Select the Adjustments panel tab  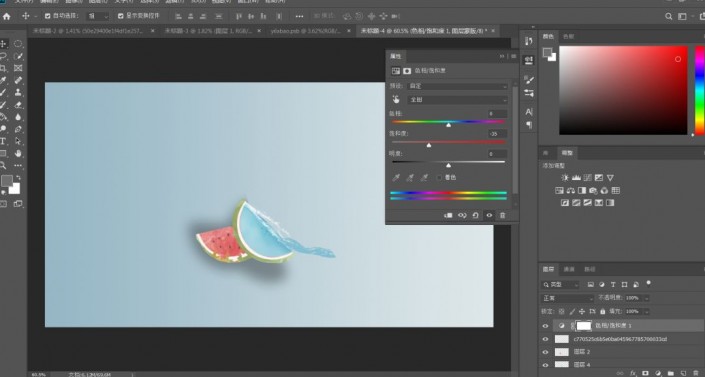pyautogui.click(x=567, y=153)
